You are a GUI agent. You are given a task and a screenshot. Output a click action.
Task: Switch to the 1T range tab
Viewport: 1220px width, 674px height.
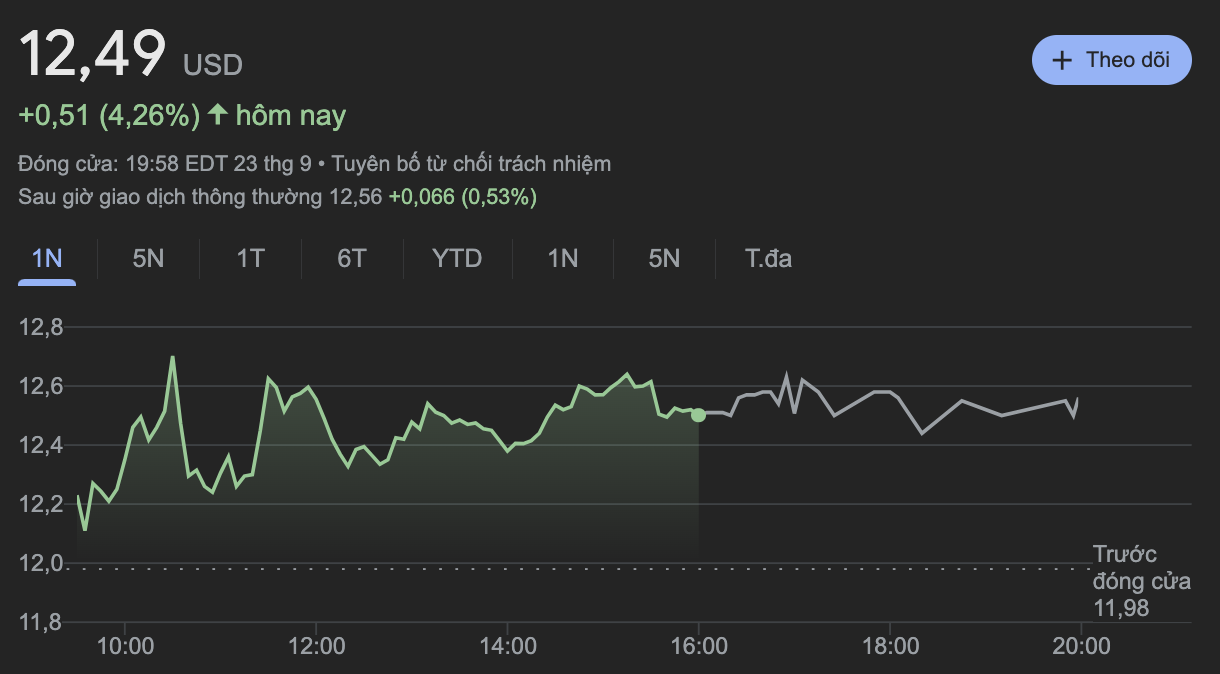[x=250, y=259]
